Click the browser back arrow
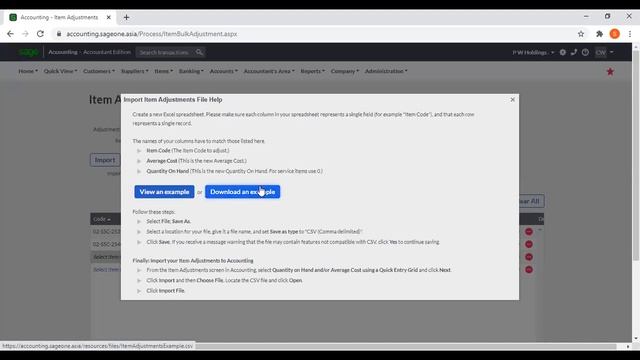 tap(10, 34)
